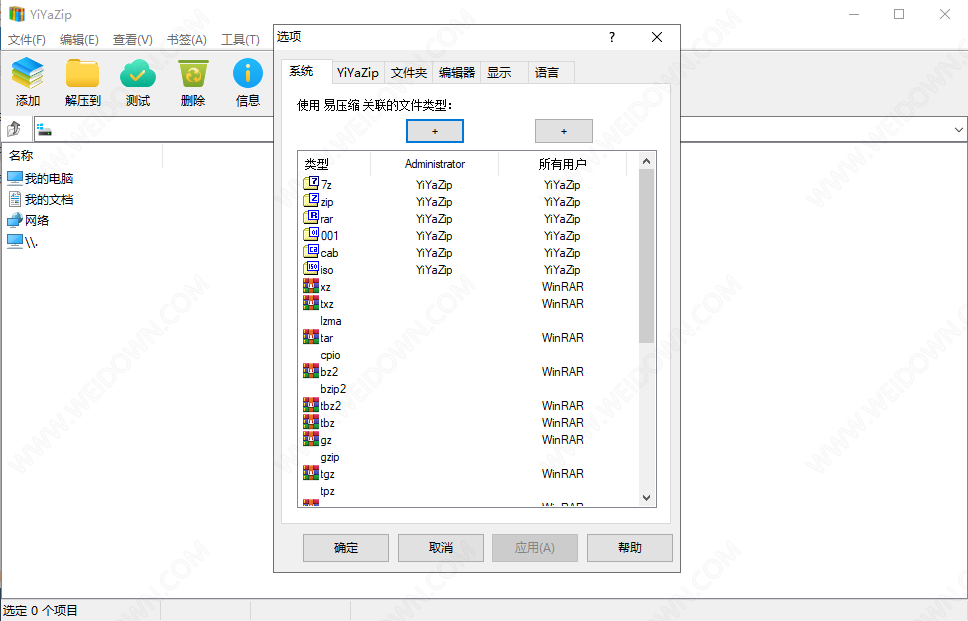968x621 pixels.
Task: Select 我的电脑 computer icon in file list
Action: click(x=15, y=178)
